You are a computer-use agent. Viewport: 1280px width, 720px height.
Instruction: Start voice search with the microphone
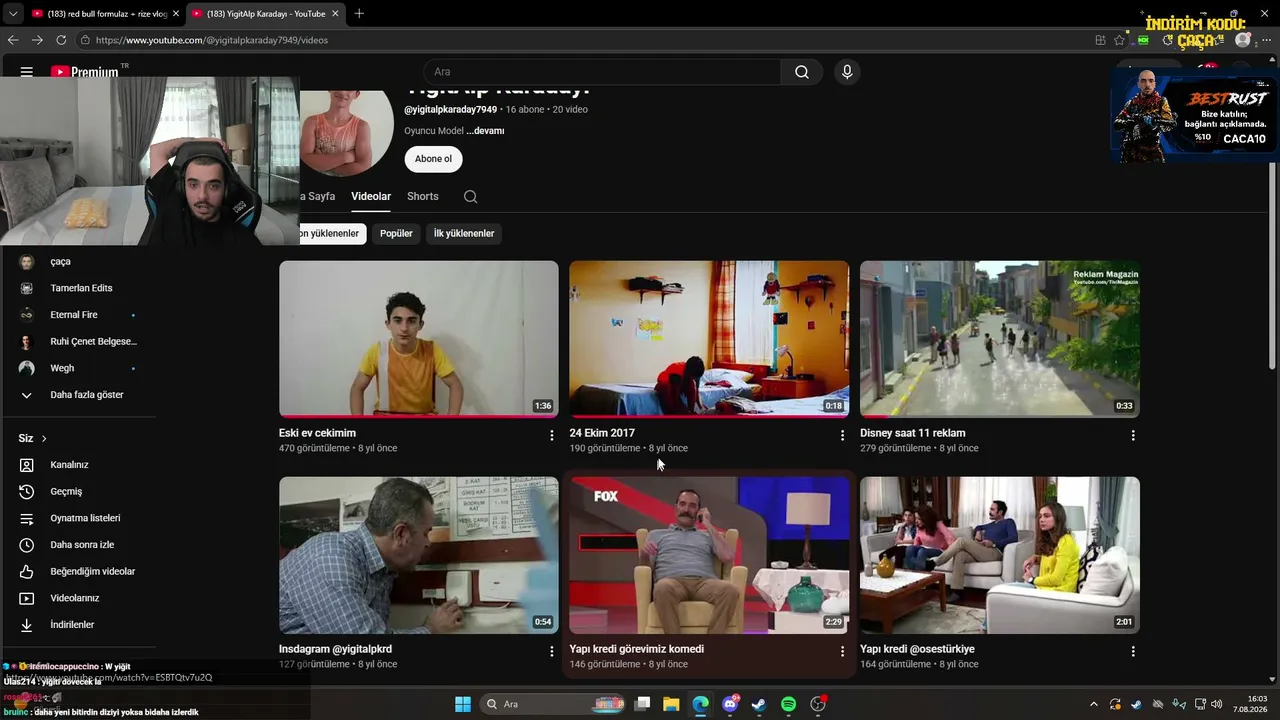click(847, 72)
